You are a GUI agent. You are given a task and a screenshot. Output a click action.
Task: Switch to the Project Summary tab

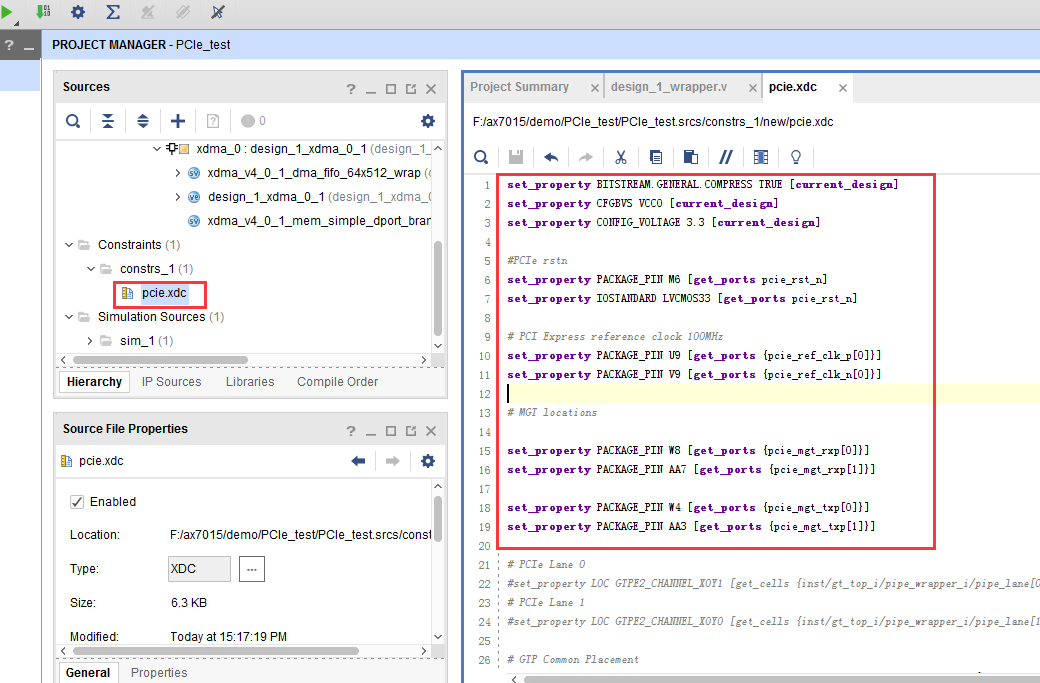[519, 87]
